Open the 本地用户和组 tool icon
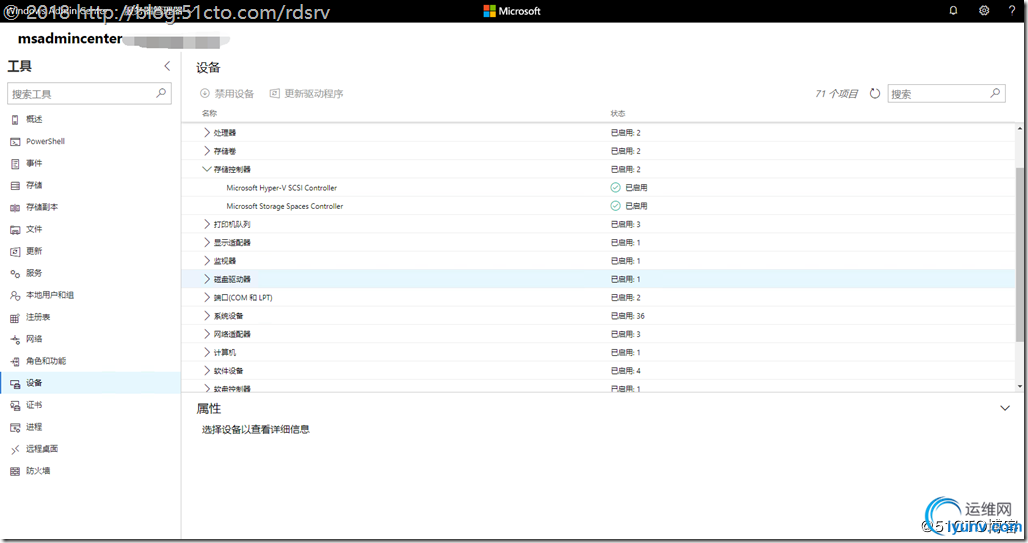 [x=15, y=296]
